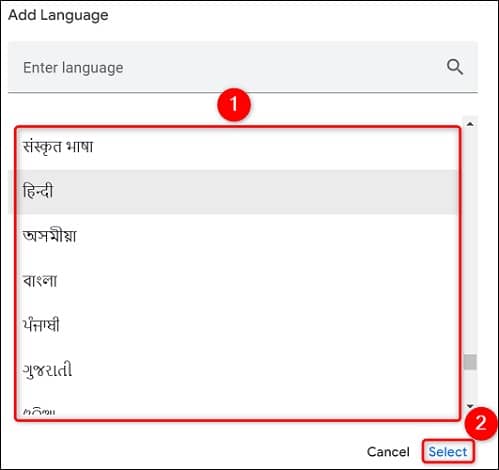This screenshot has height=470, width=499.
Task: Click the scrollbar up arrow
Action: (x=470, y=124)
